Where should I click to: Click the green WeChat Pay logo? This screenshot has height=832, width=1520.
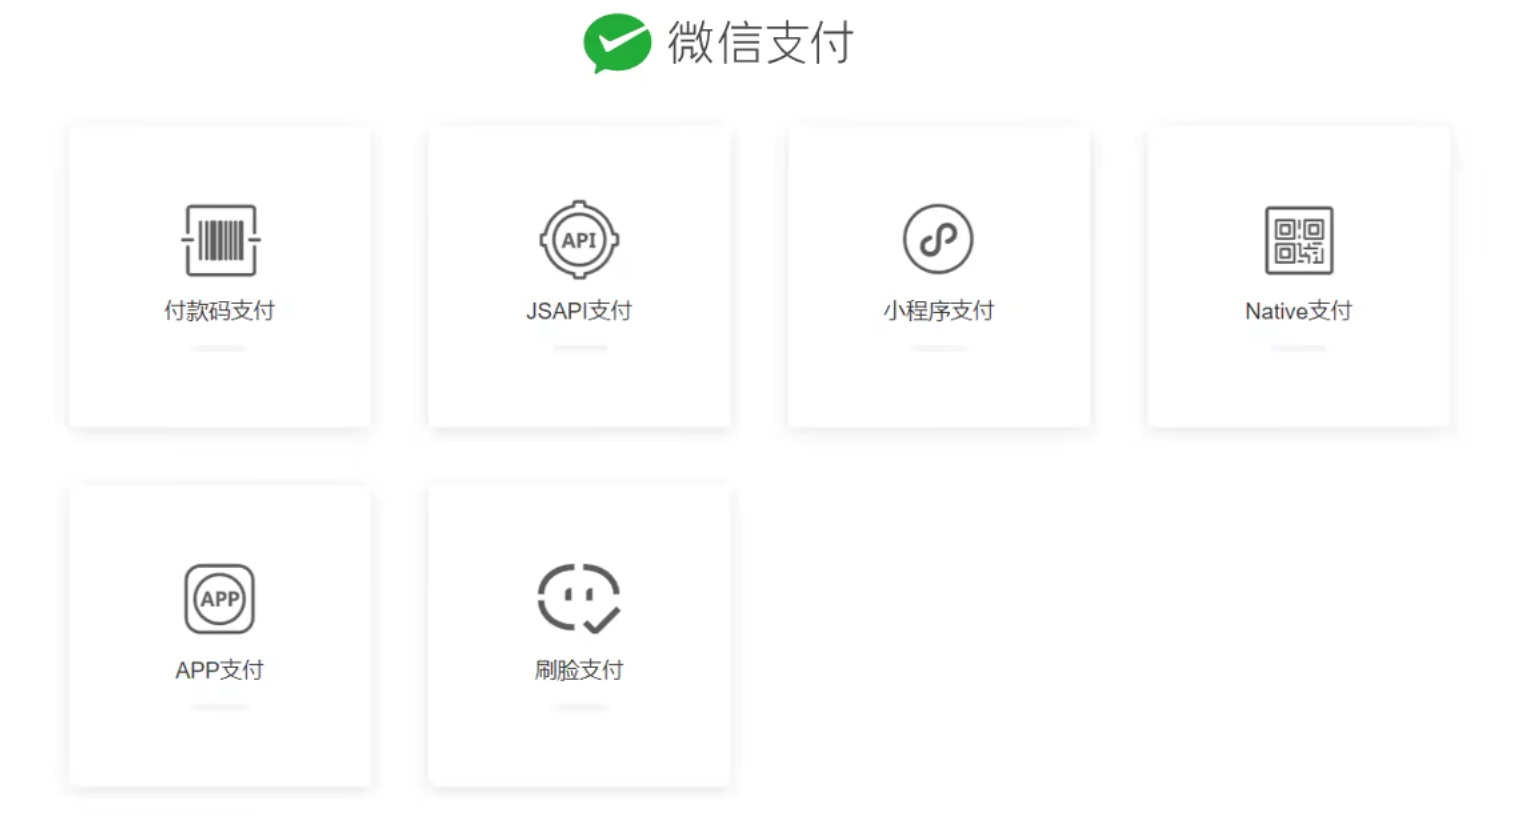617,43
